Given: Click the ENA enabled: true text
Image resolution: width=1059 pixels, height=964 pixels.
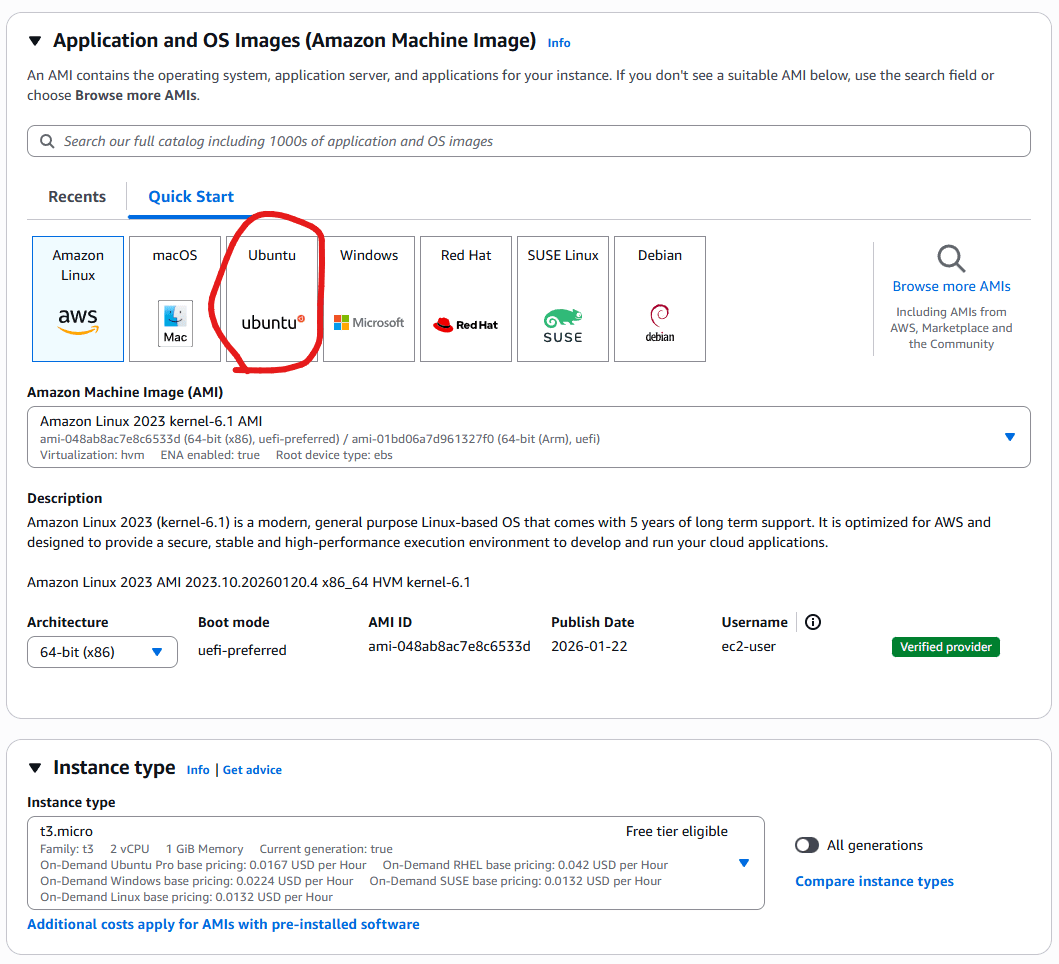Looking at the screenshot, I should 210,455.
